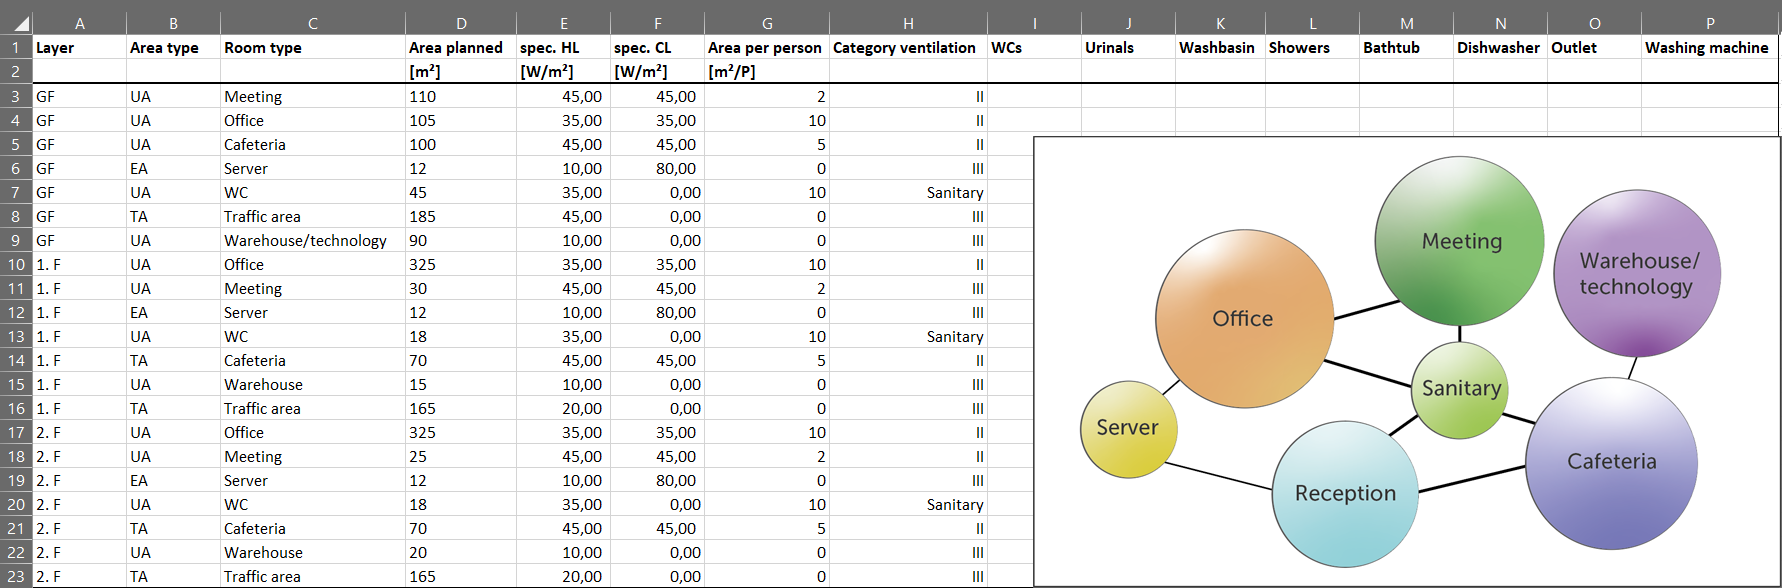This screenshot has height=588, width=1782.
Task: Select column H header
Action: 907,23
